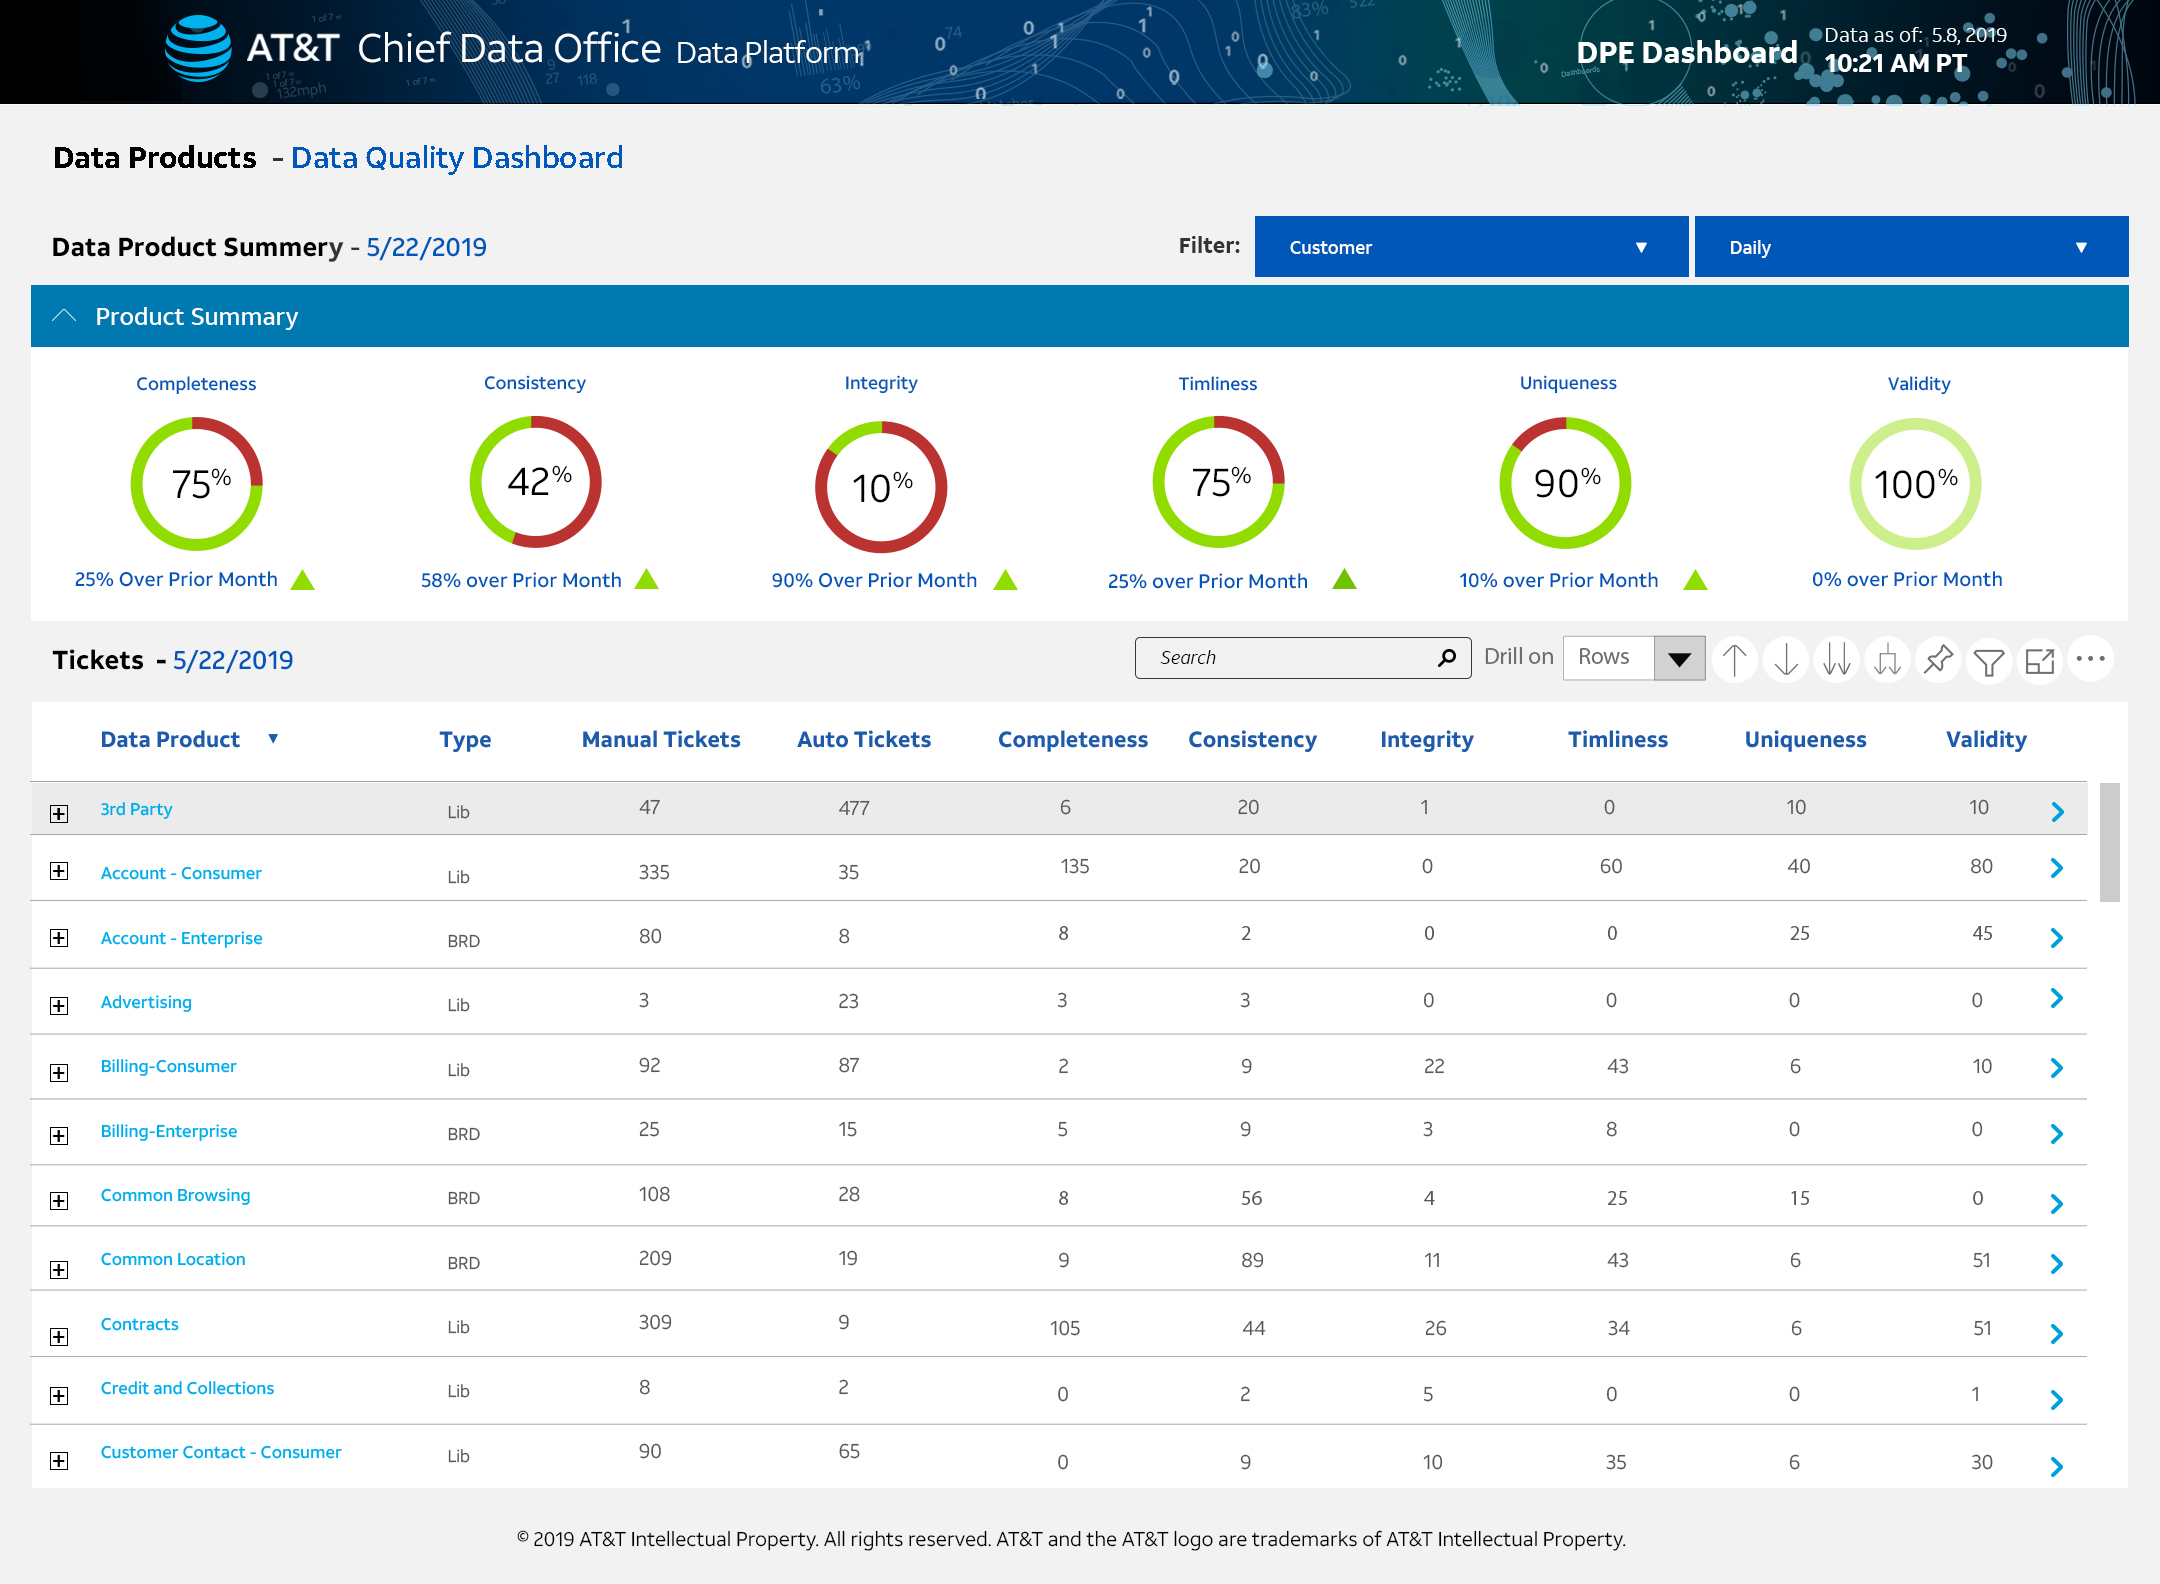The height and width of the screenshot is (1584, 2160).
Task: Click the magnifier icon in Search box
Action: point(1447,658)
